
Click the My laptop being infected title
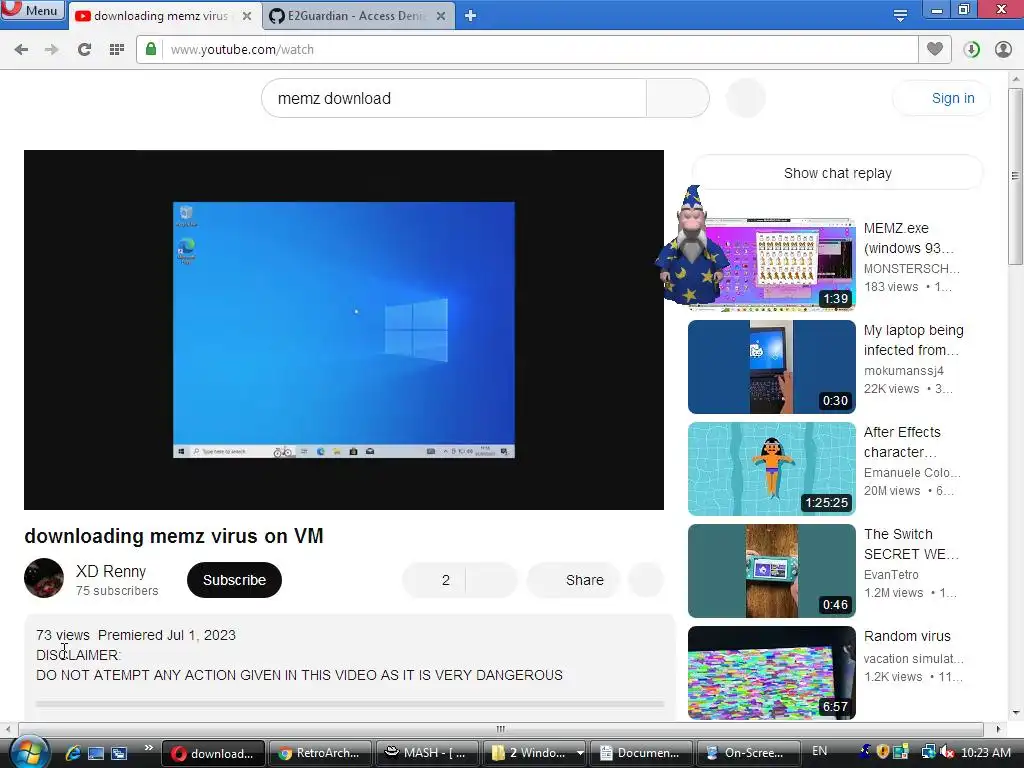coord(914,340)
